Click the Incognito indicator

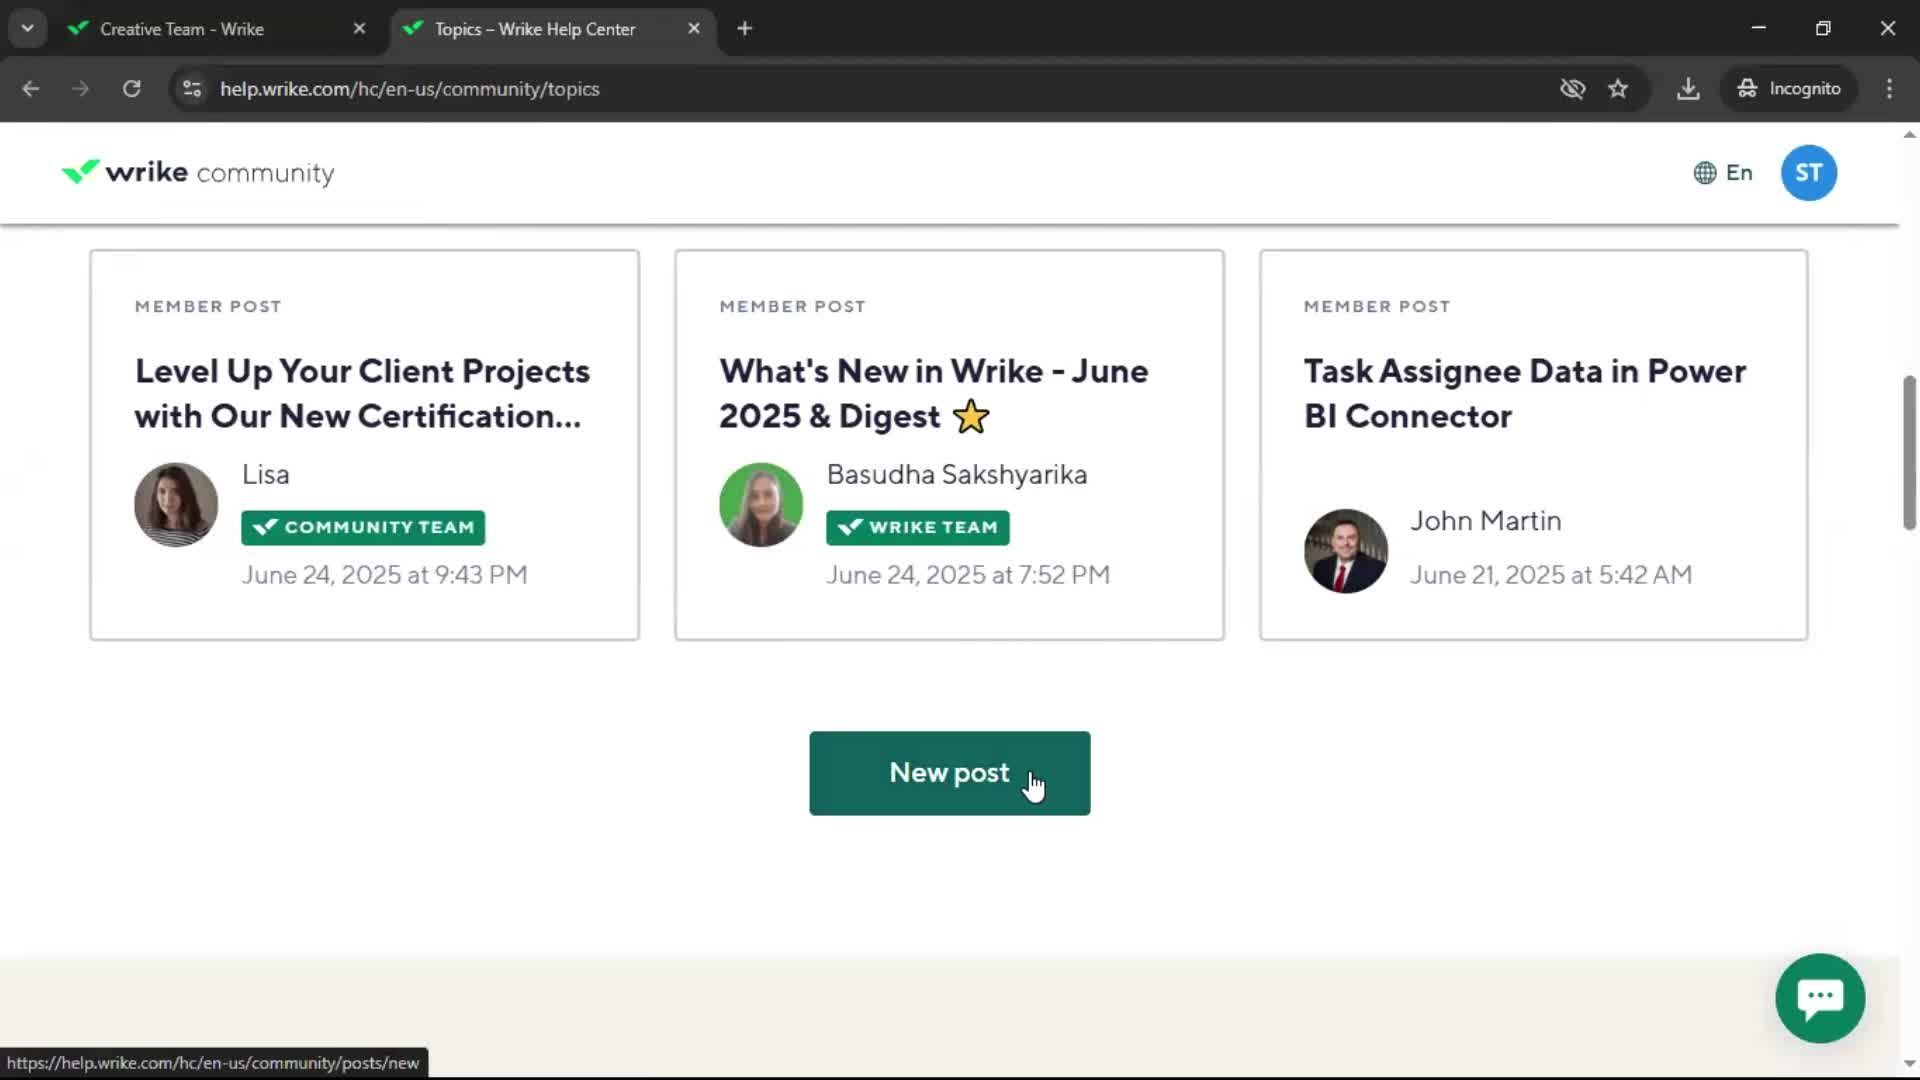(1788, 89)
